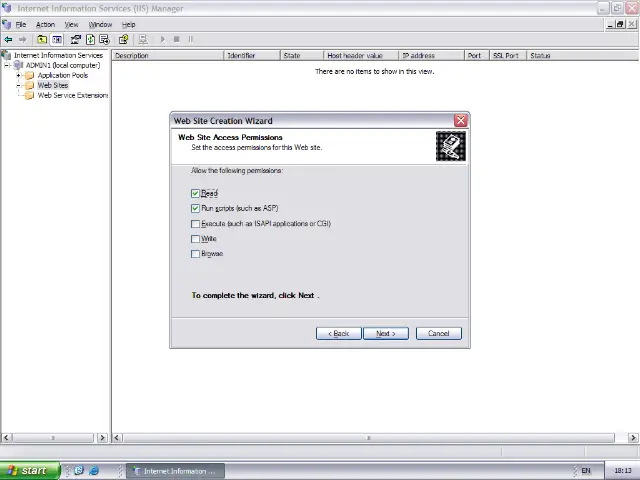The image size is (640, 480).
Task: Click the EN language indicator in the tray
Action: pos(586,471)
